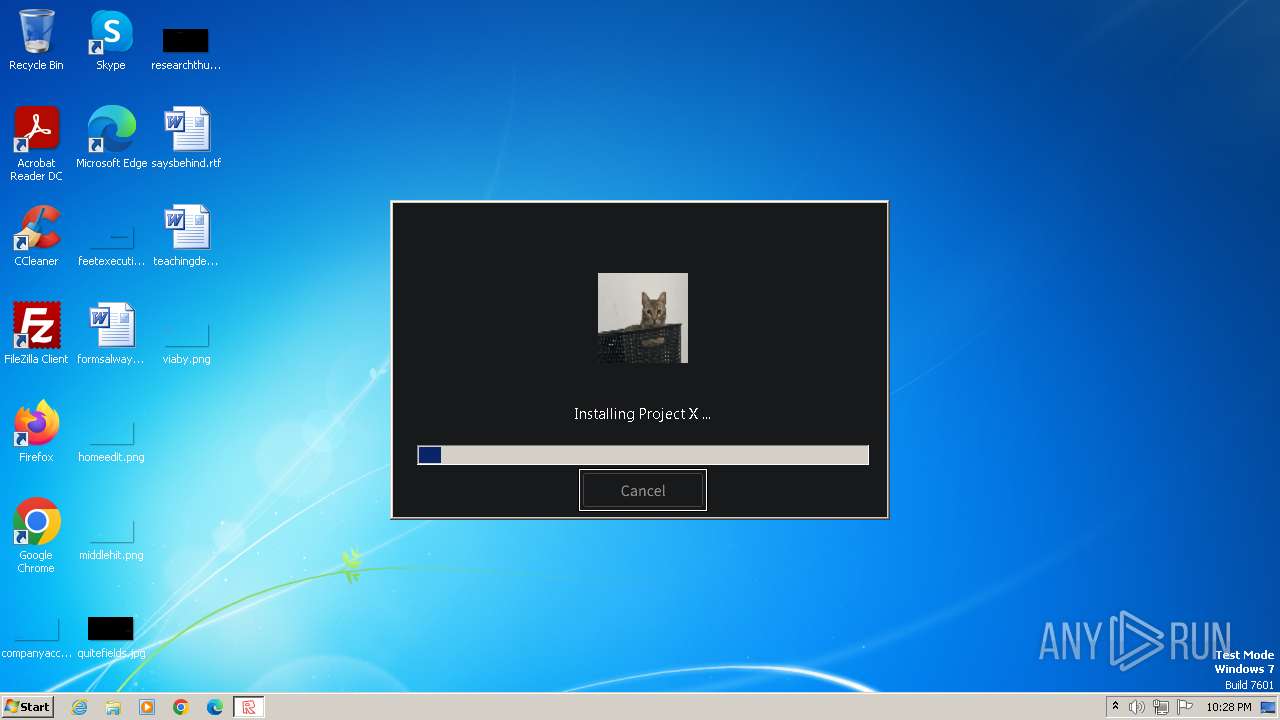The image size is (1280, 720).
Task: Open the network tray icon
Action: pyautogui.click(x=1161, y=707)
